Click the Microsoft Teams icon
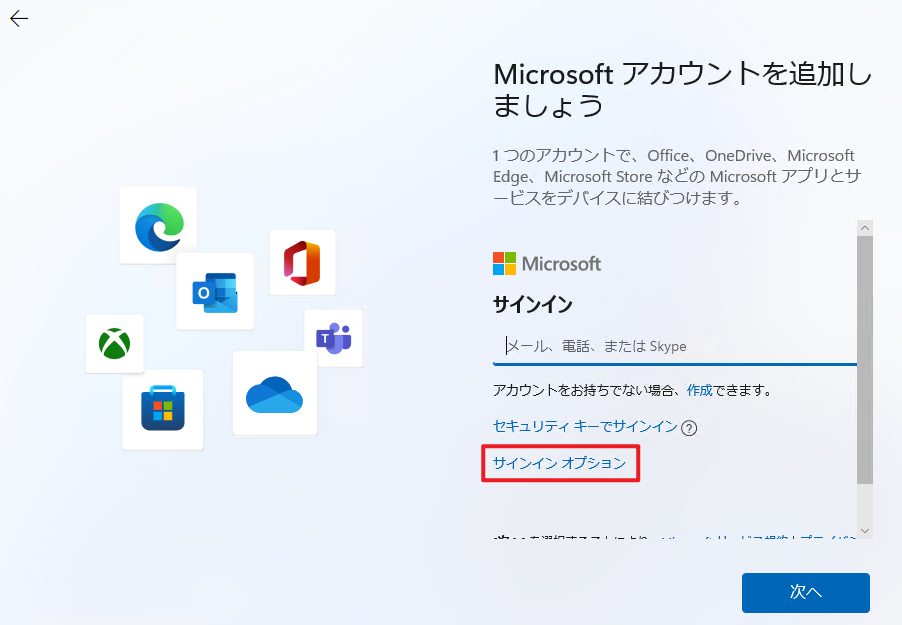Image resolution: width=902 pixels, height=625 pixels. [334, 338]
